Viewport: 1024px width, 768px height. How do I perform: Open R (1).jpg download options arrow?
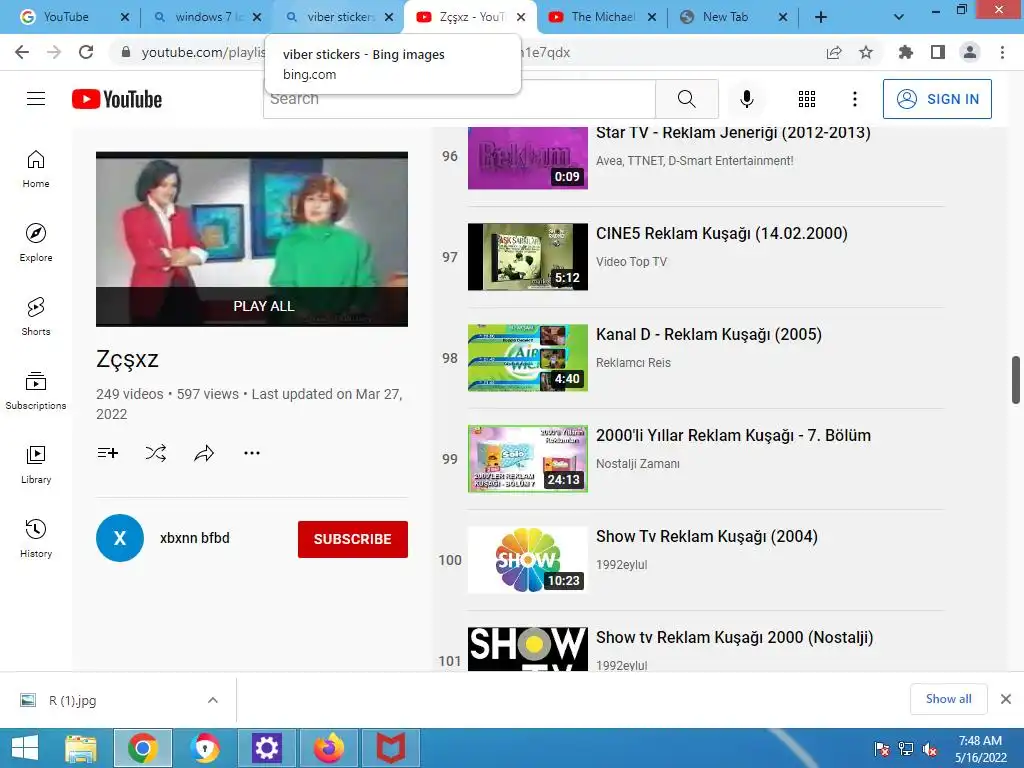[x=212, y=700]
